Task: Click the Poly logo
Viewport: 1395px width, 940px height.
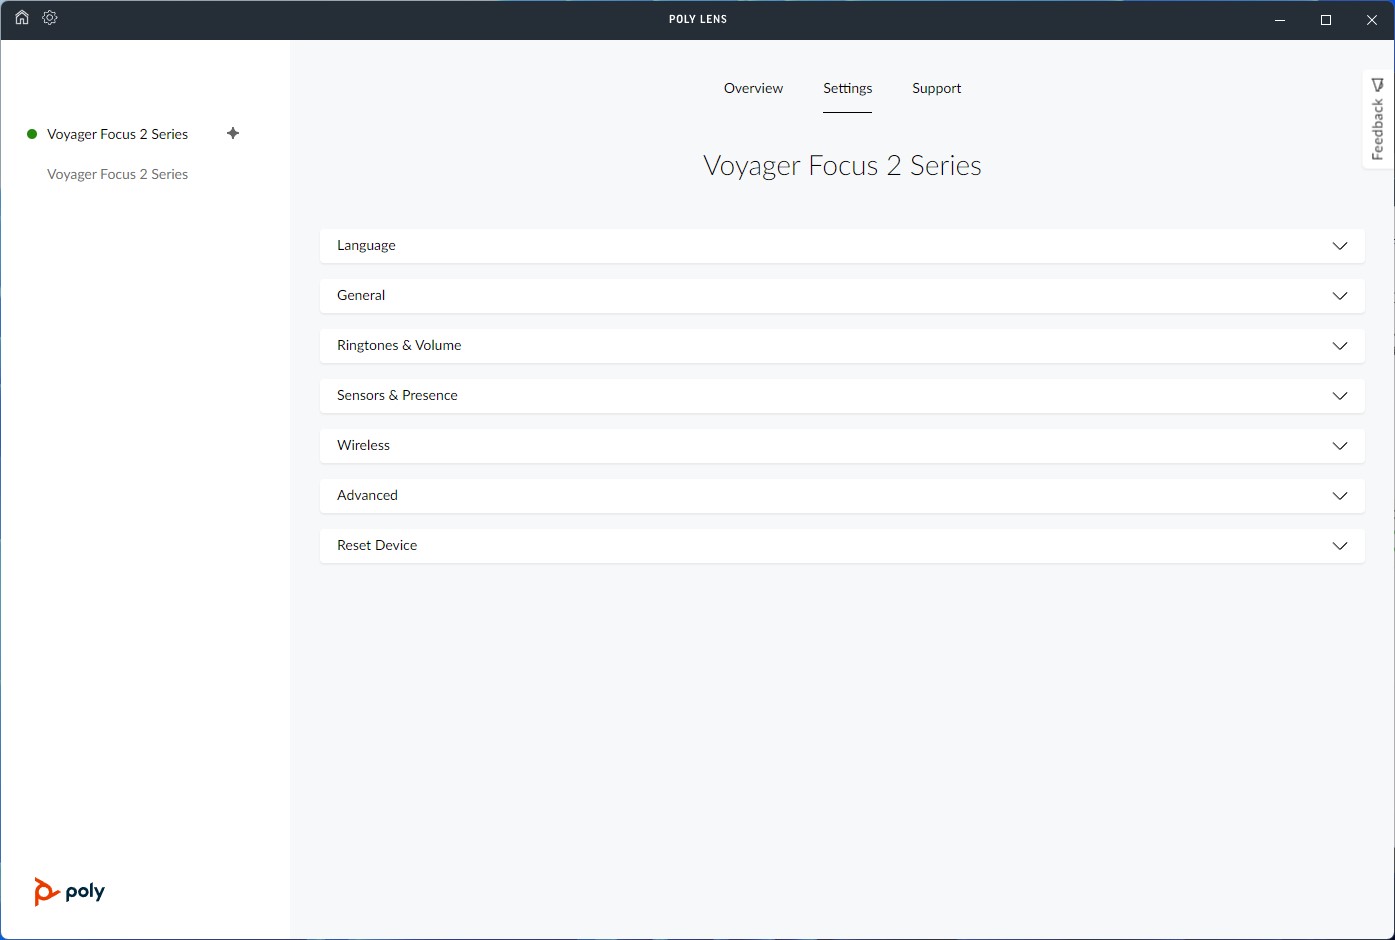Action: pyautogui.click(x=69, y=891)
